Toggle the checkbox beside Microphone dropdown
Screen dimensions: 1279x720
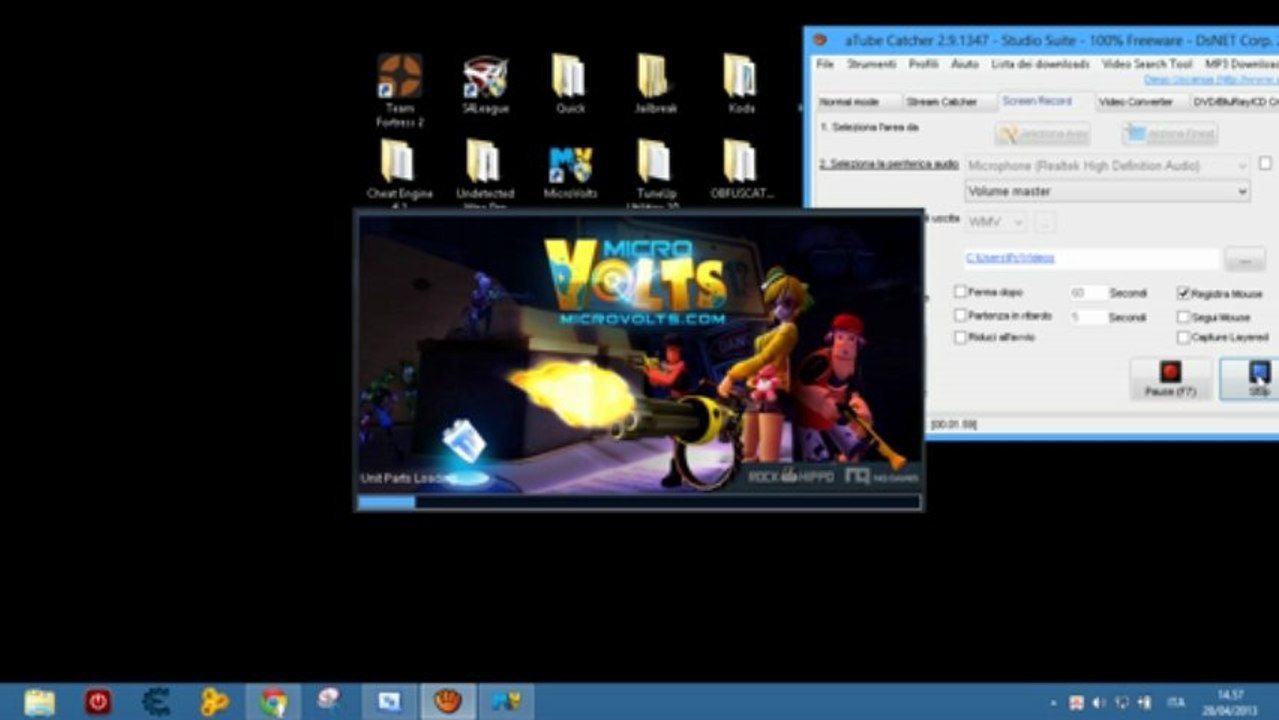1265,163
